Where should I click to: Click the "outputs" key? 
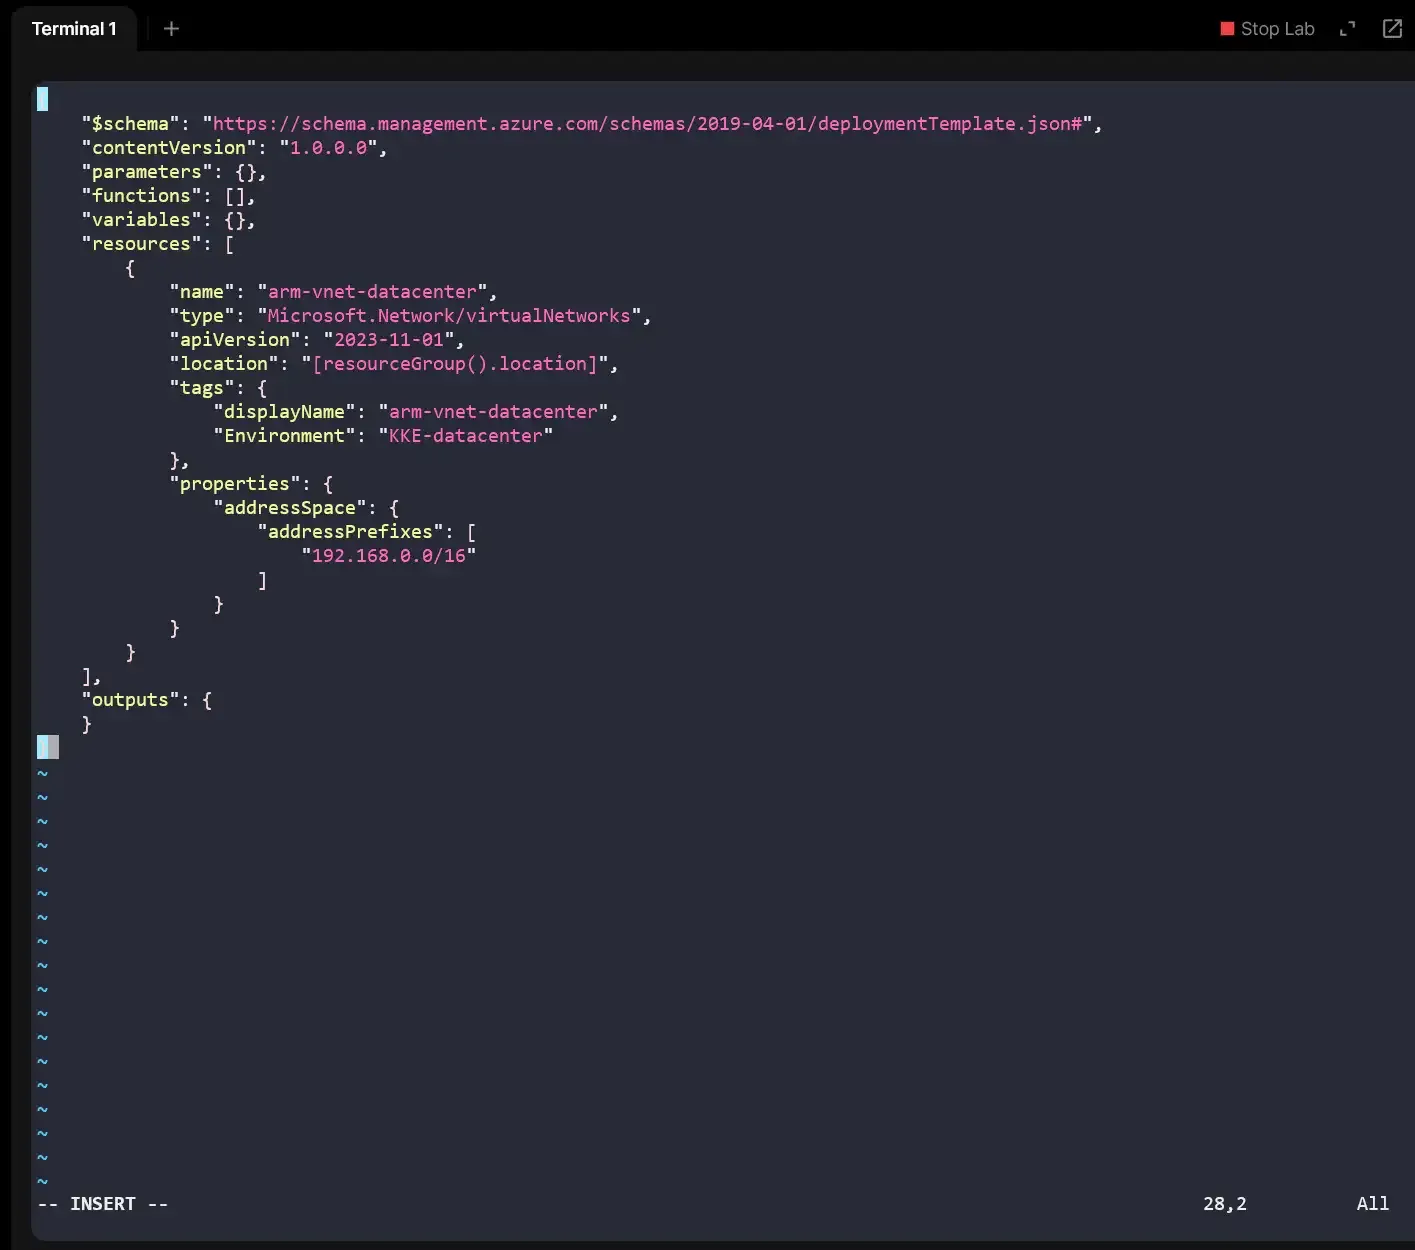130,699
